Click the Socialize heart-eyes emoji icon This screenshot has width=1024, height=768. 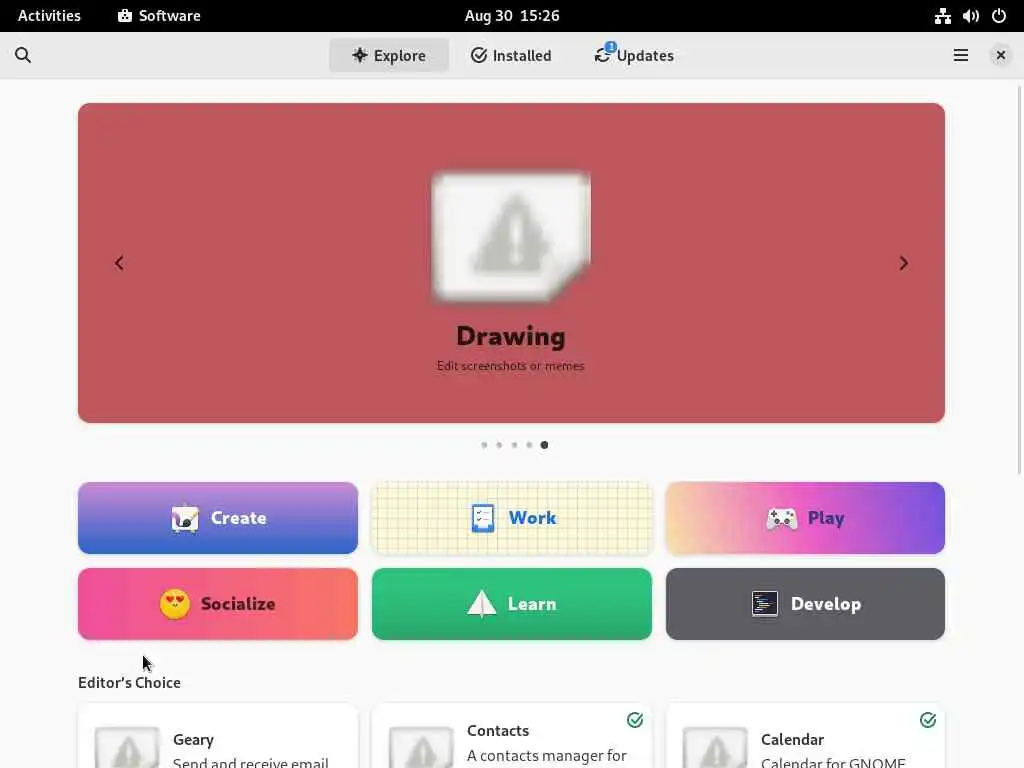pos(175,604)
